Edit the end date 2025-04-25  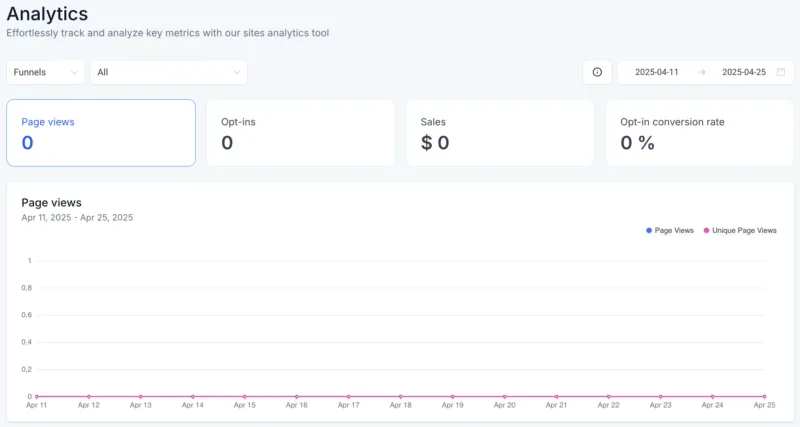click(744, 72)
